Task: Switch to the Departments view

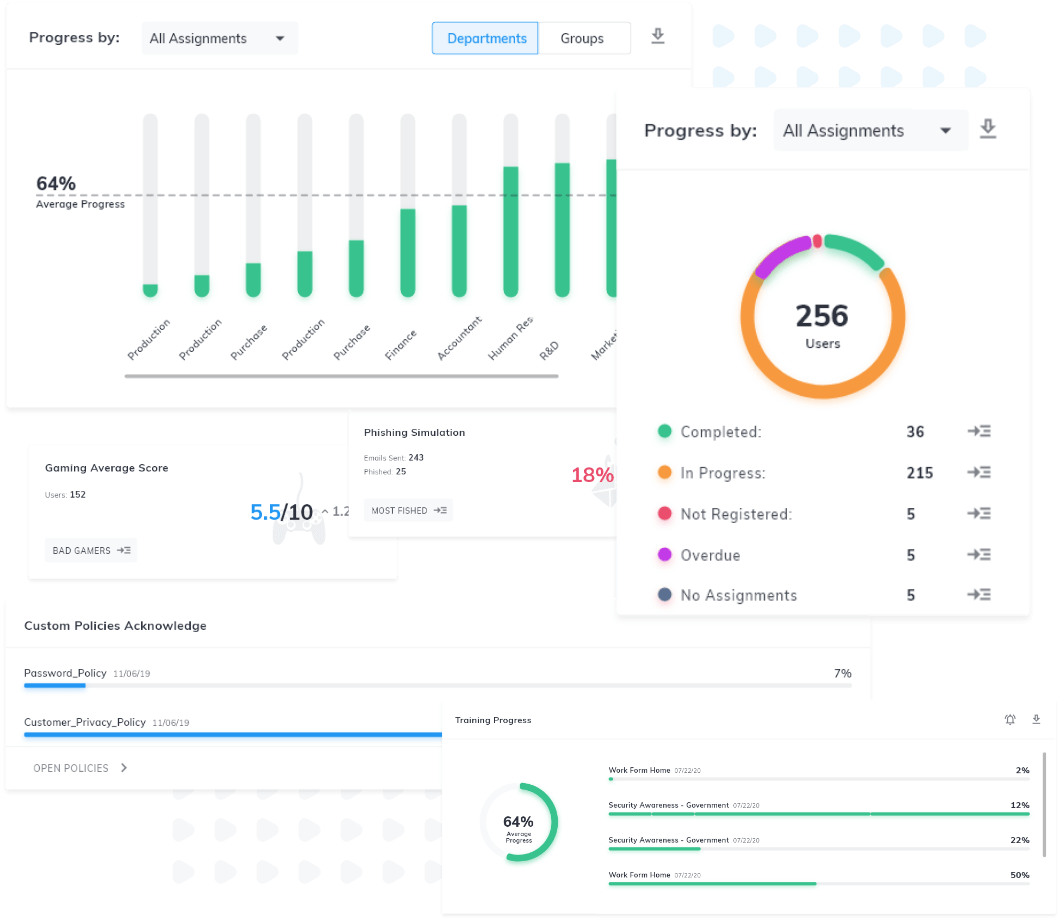Action: [486, 38]
